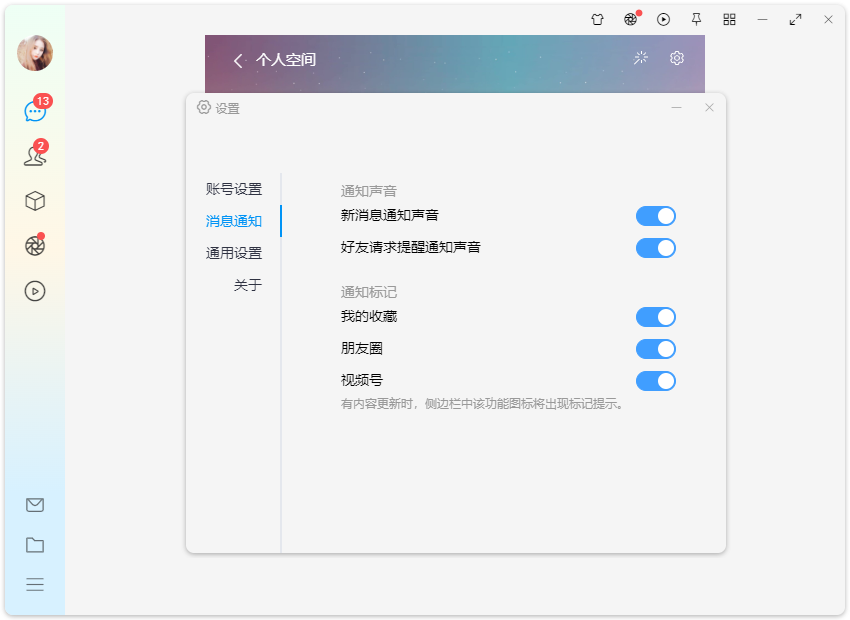Click the sparkle icon in 个人空间 header
The height and width of the screenshot is (620, 850).
(641, 57)
